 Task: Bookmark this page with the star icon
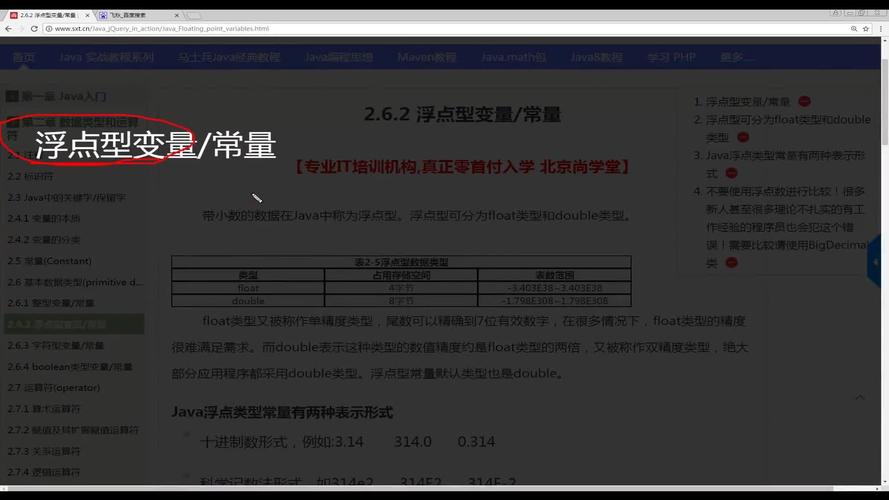point(866,28)
